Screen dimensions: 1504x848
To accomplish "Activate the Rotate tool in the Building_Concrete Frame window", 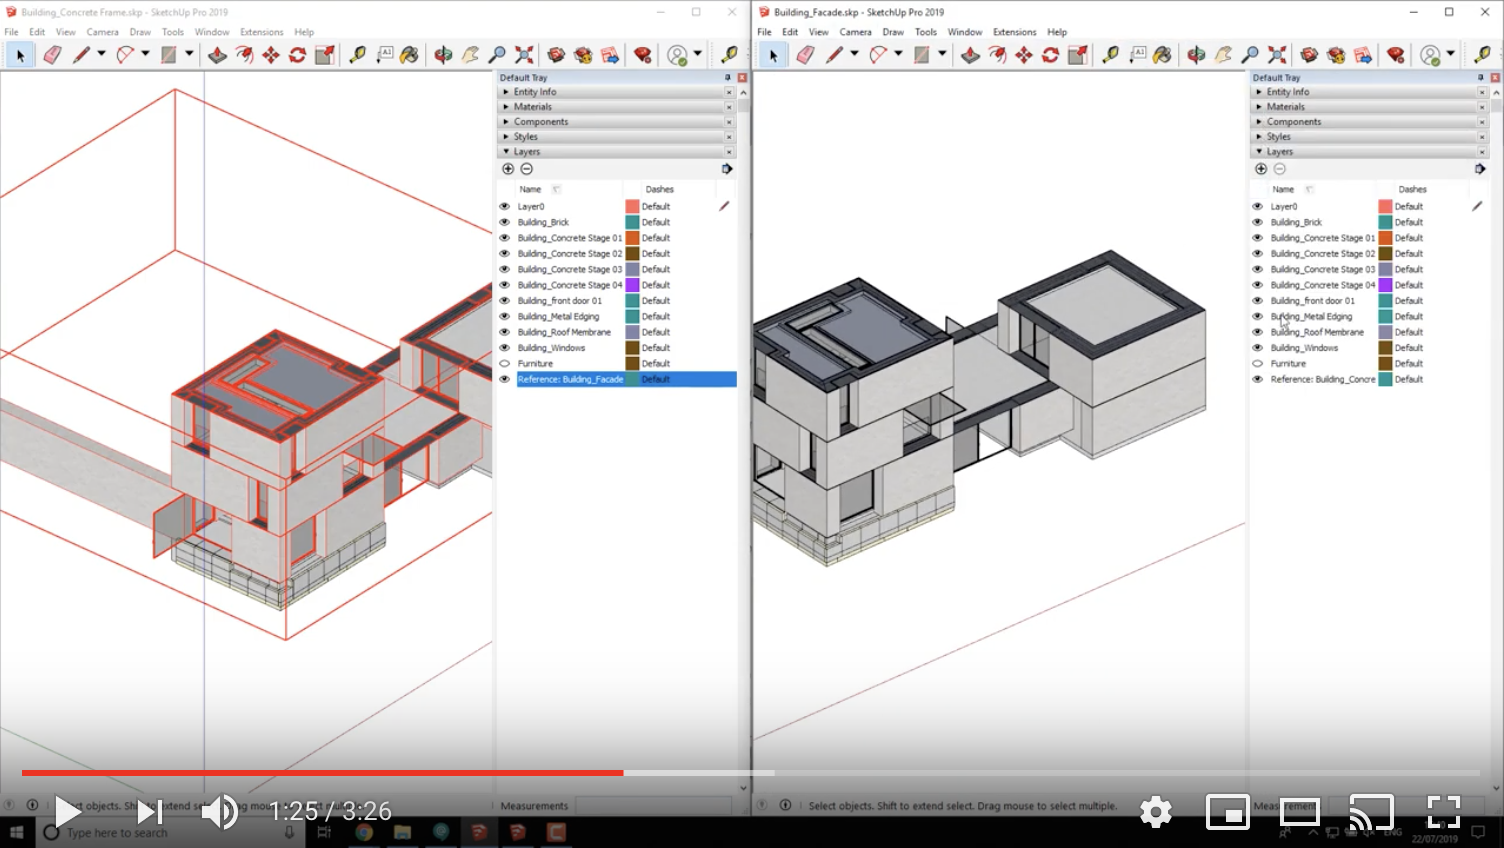I will click(x=298, y=55).
